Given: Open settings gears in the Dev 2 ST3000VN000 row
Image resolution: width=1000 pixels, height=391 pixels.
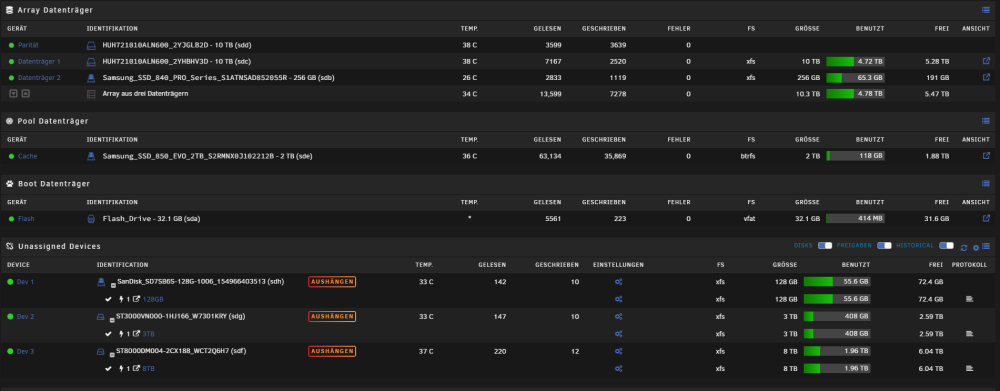Looking at the screenshot, I should [x=618, y=316].
